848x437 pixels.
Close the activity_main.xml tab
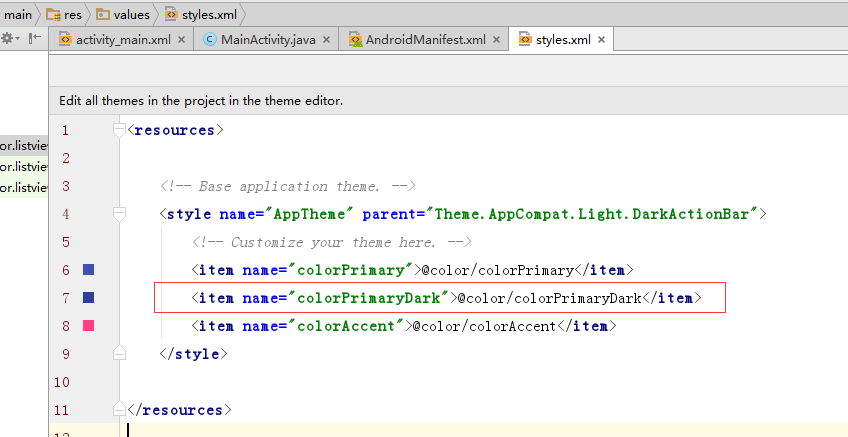tap(181, 39)
